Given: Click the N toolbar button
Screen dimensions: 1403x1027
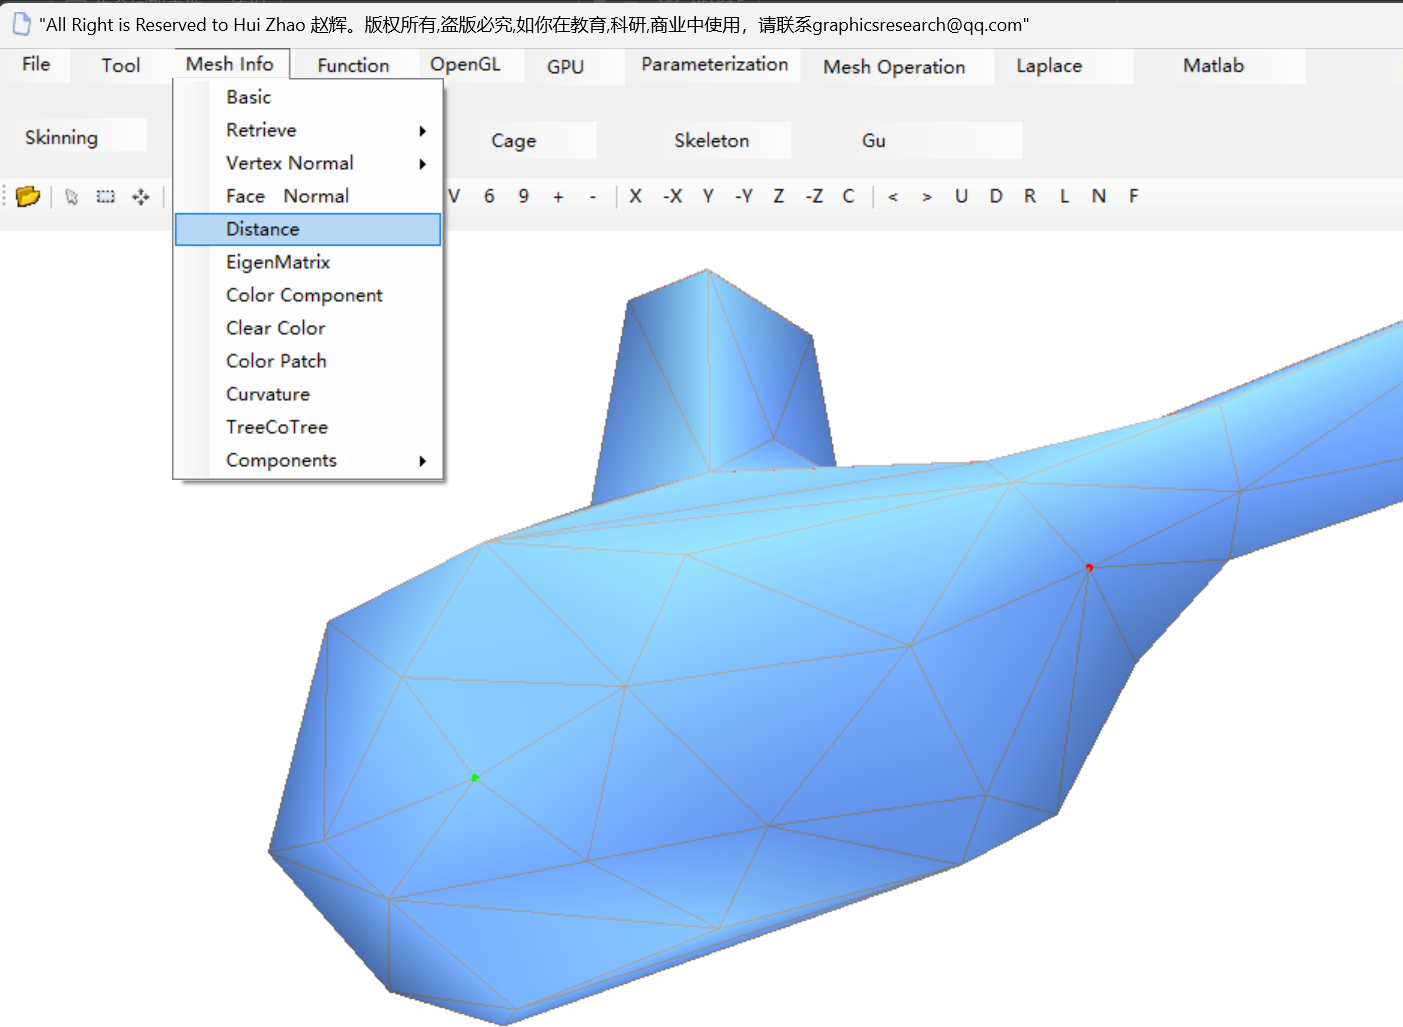Looking at the screenshot, I should click(1099, 196).
